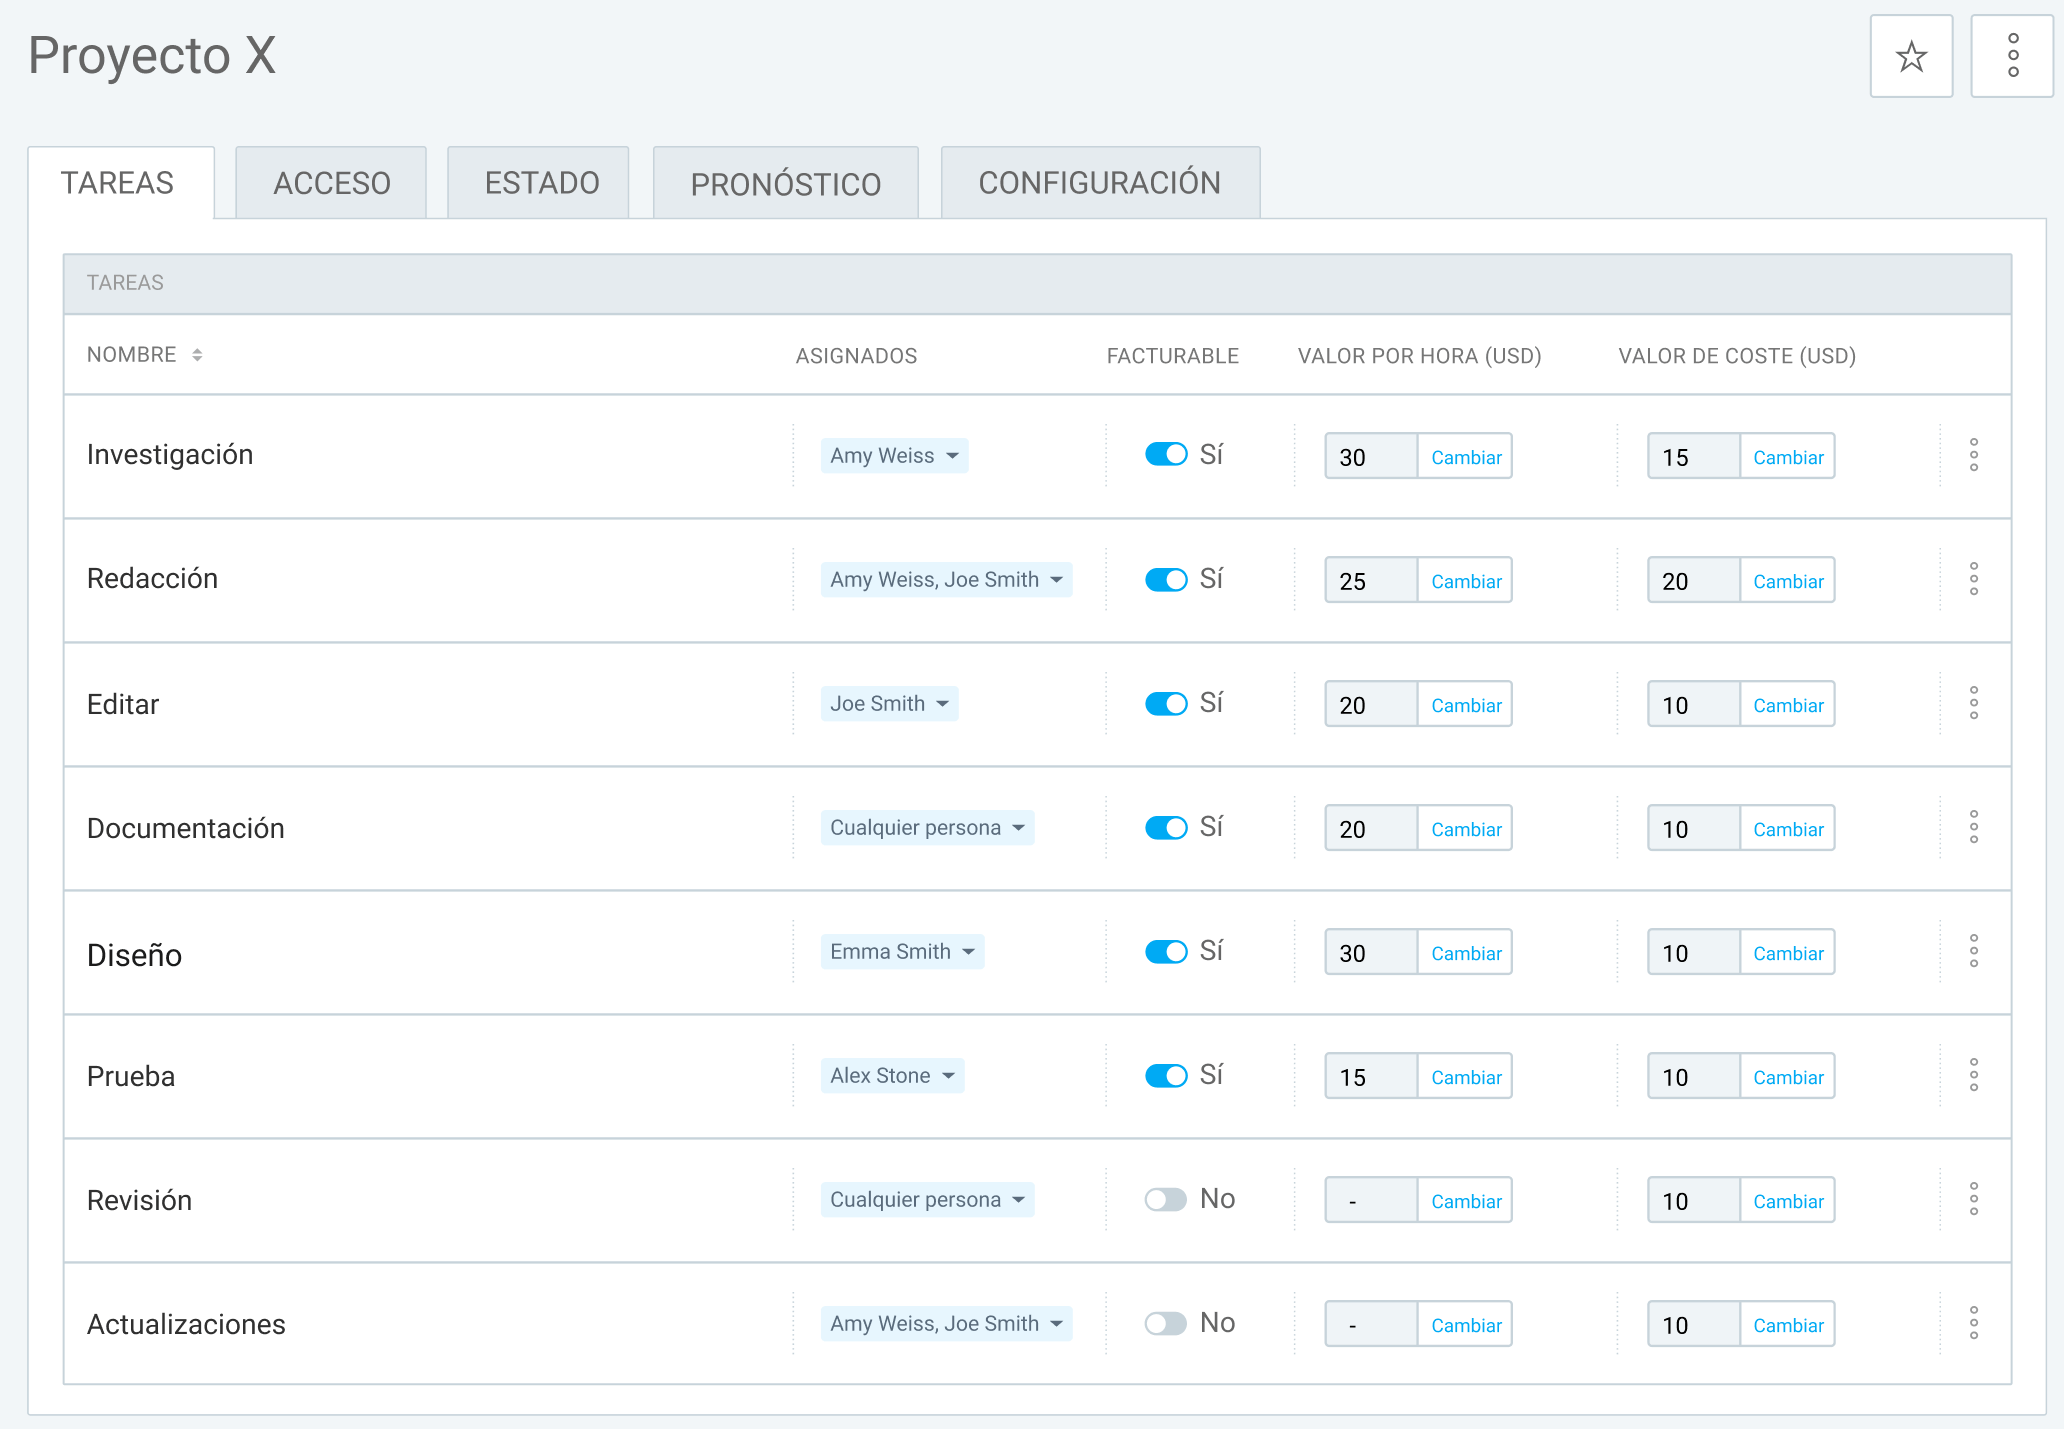2064x1429 pixels.
Task: Click the NOMBRE column header
Action: [x=131, y=355]
